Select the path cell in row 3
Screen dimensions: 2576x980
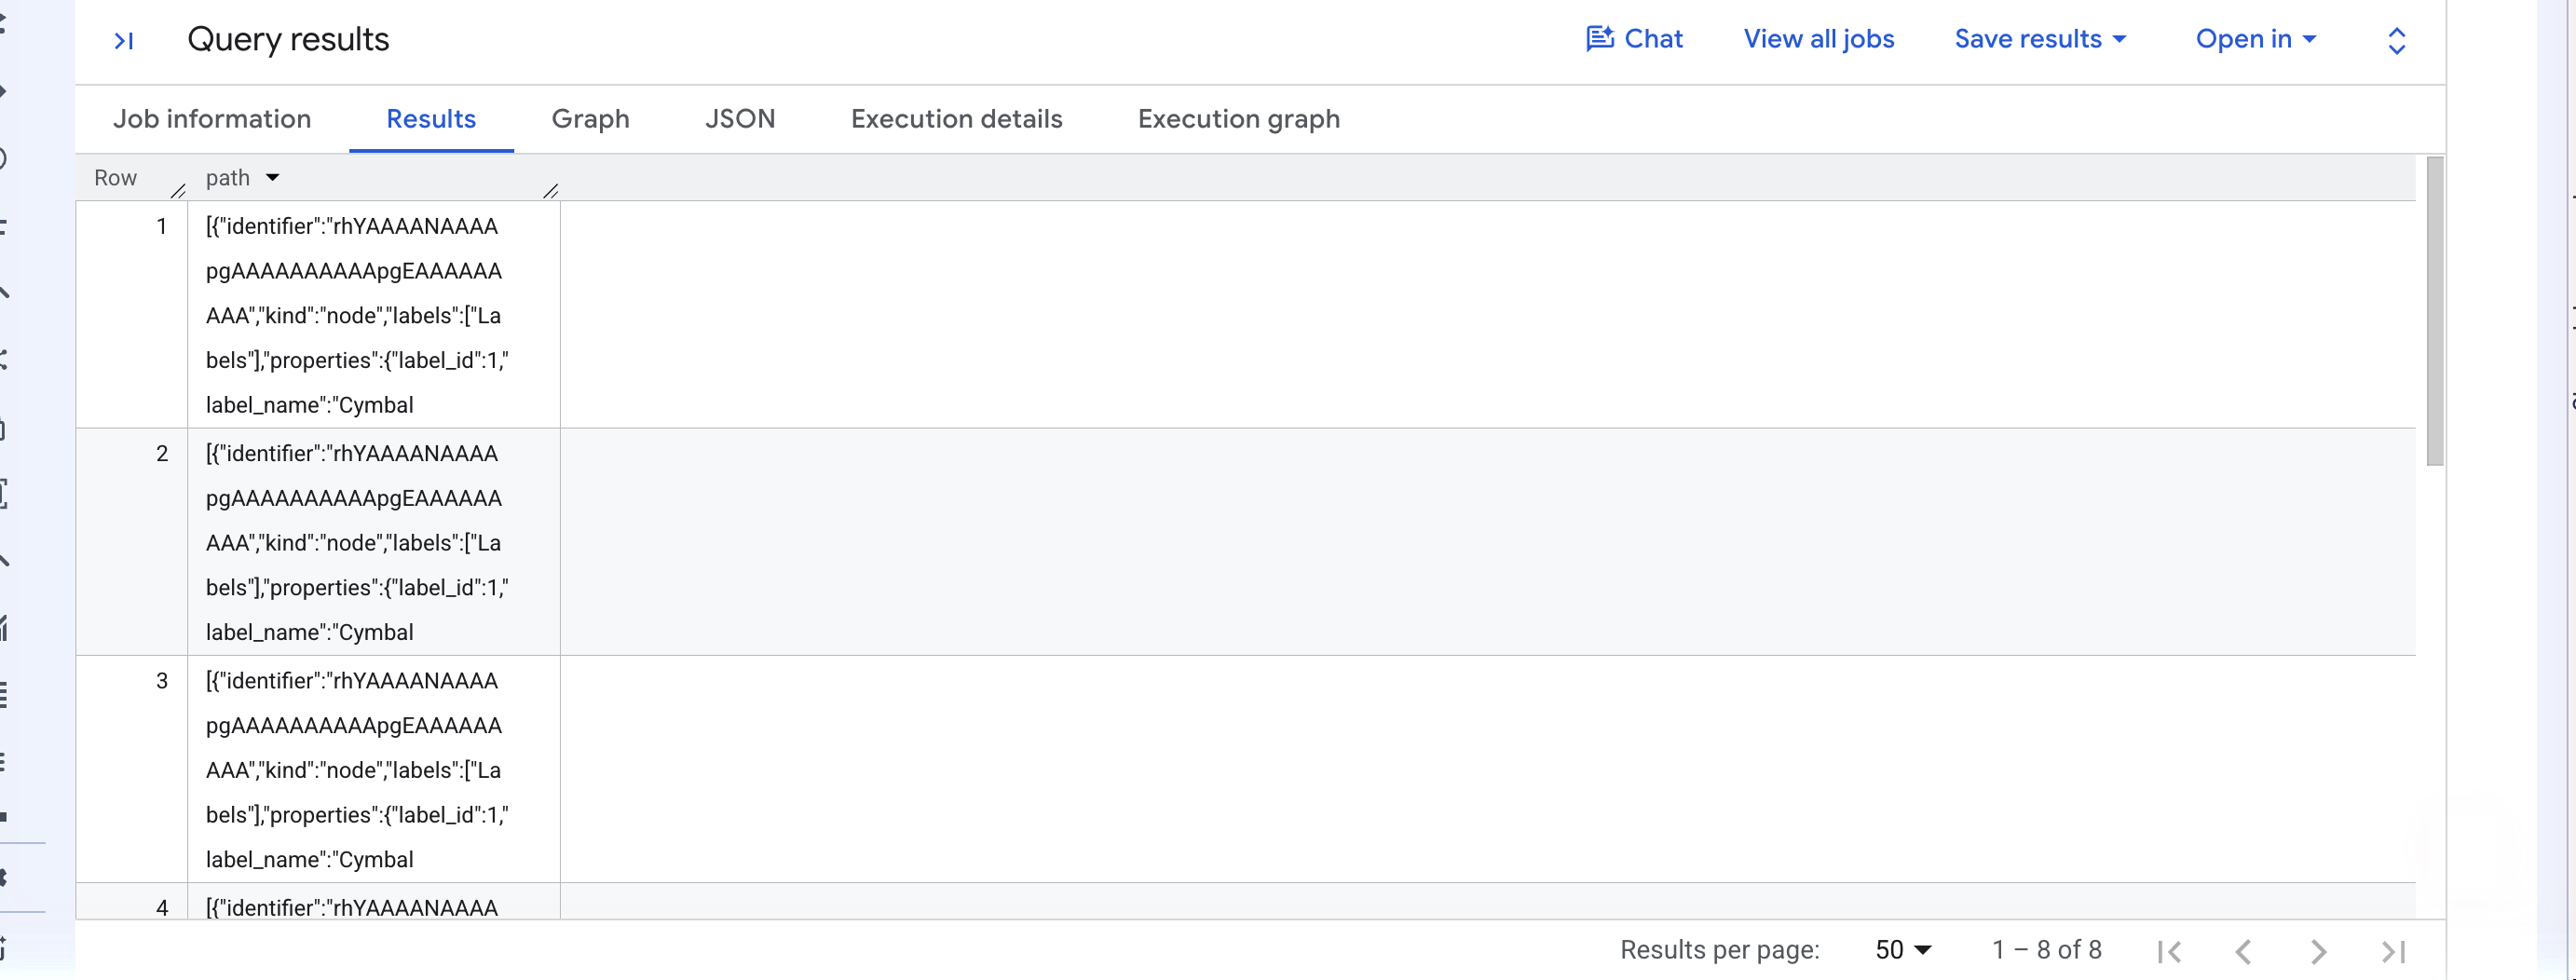pos(374,769)
